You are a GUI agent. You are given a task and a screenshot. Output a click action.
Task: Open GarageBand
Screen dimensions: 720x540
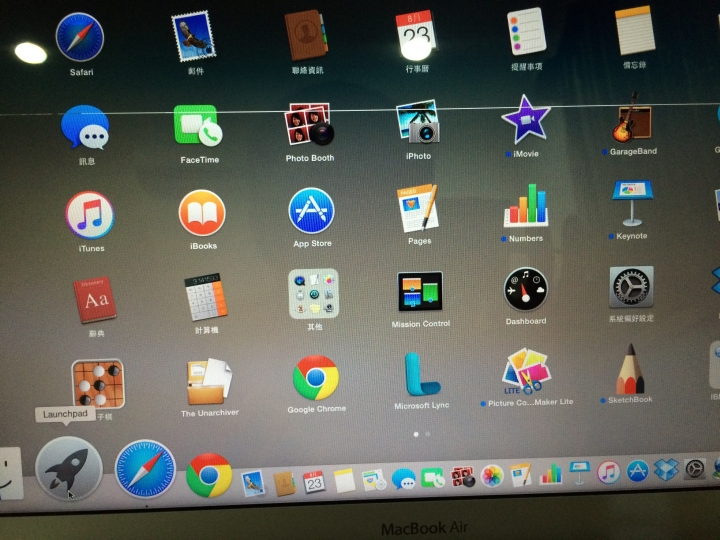(x=631, y=118)
